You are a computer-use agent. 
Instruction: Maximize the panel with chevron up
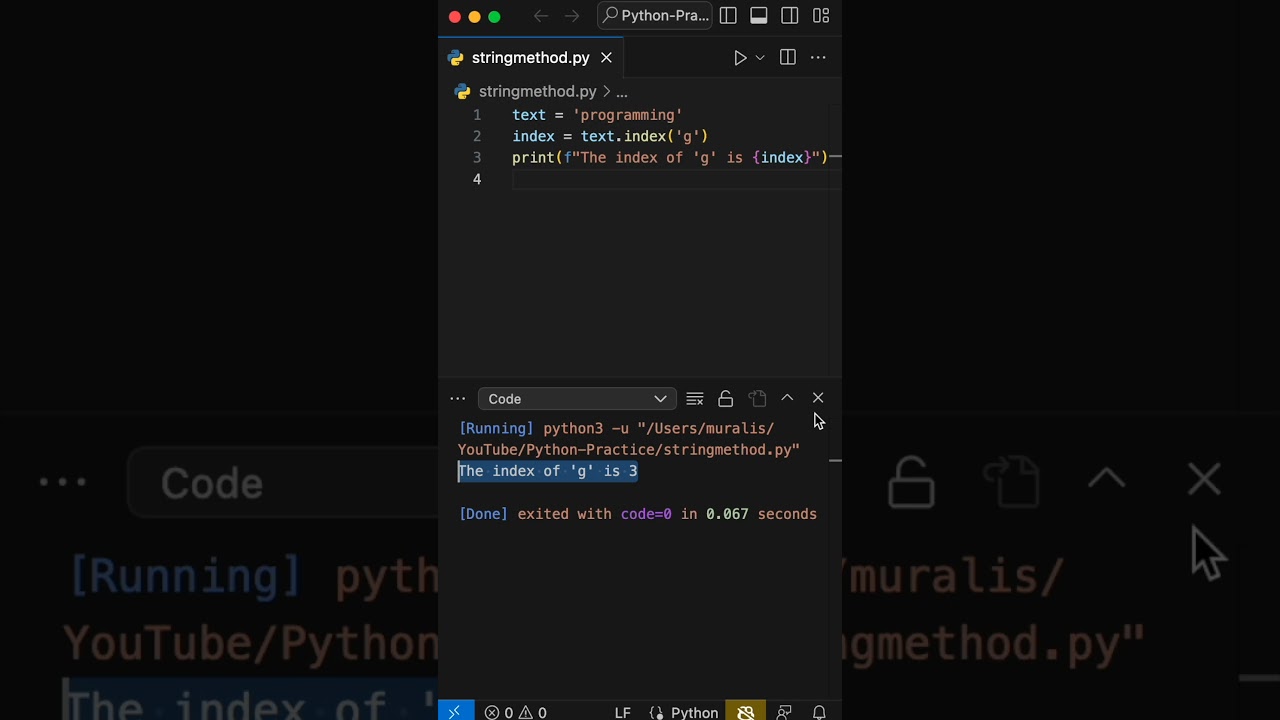coord(787,398)
